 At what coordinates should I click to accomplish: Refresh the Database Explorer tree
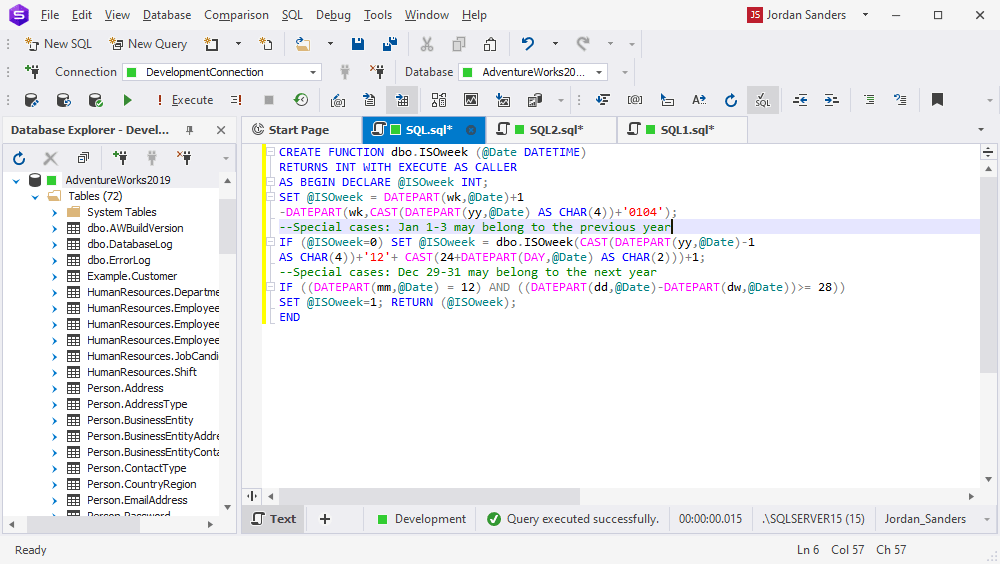[19, 158]
